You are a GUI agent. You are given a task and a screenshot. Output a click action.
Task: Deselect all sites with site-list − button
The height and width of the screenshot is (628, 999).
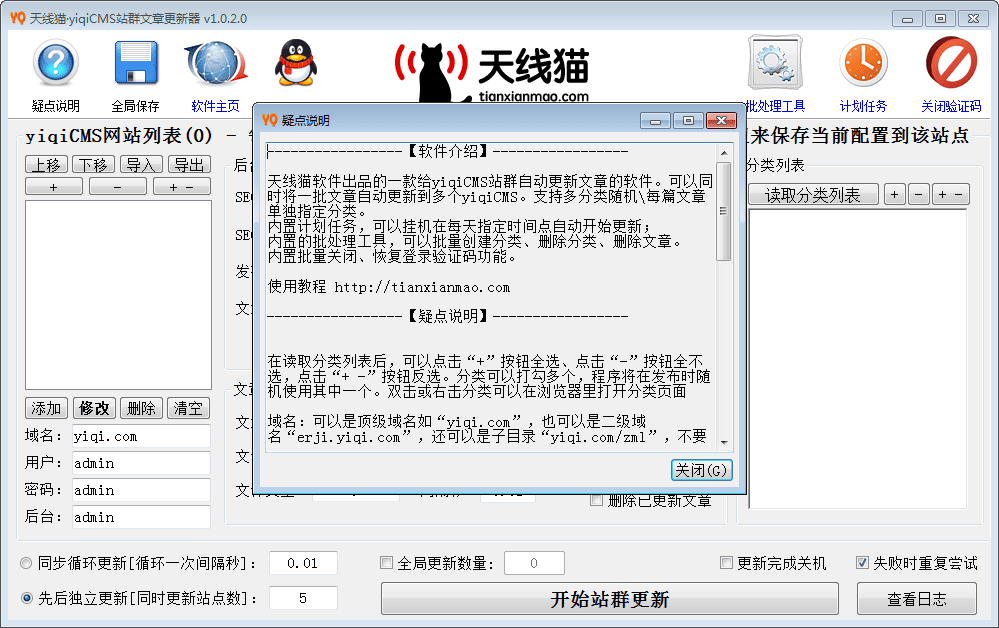[x=118, y=187]
